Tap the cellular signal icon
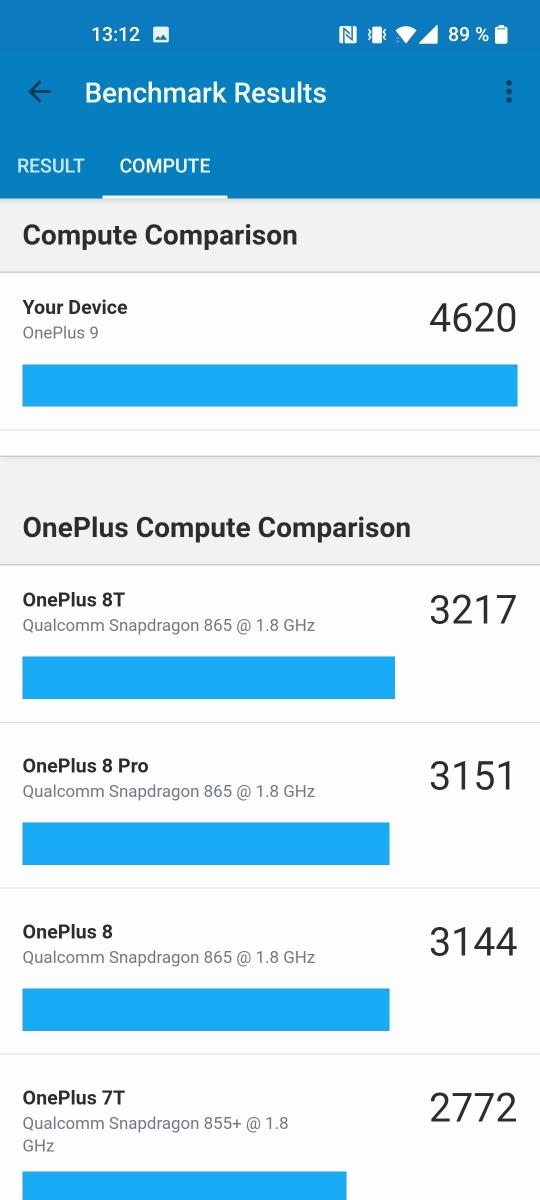Screen dimensions: 540x1200 coord(428,35)
